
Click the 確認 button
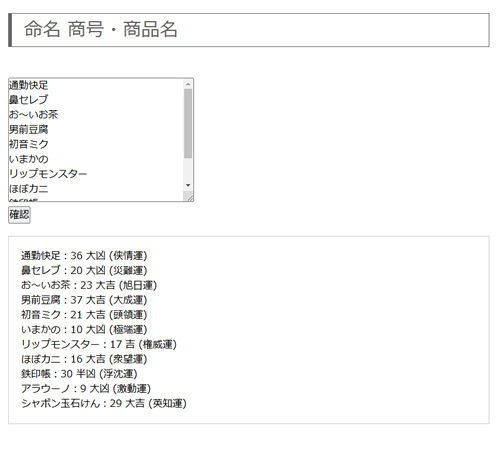click(x=19, y=215)
